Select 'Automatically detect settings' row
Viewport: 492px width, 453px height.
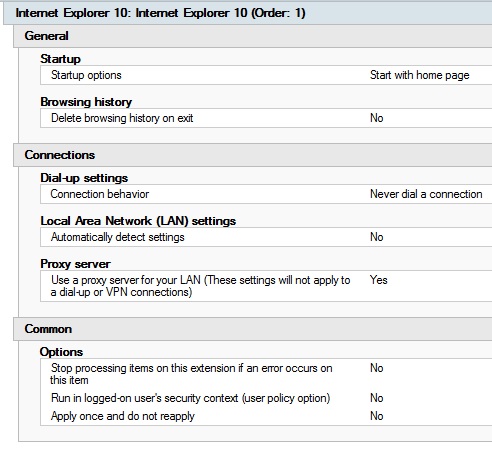[x=266, y=237]
